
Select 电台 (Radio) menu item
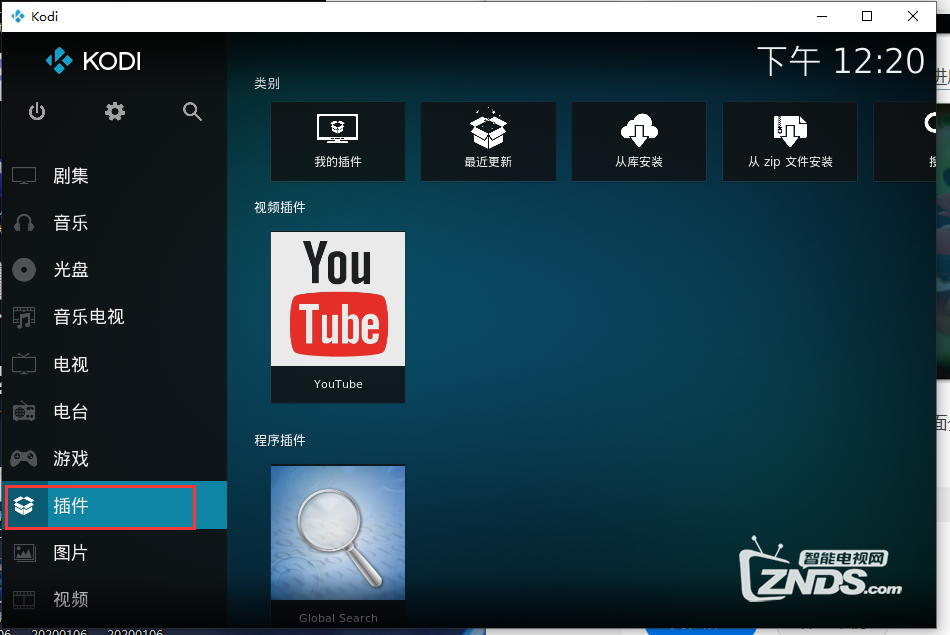pos(71,412)
